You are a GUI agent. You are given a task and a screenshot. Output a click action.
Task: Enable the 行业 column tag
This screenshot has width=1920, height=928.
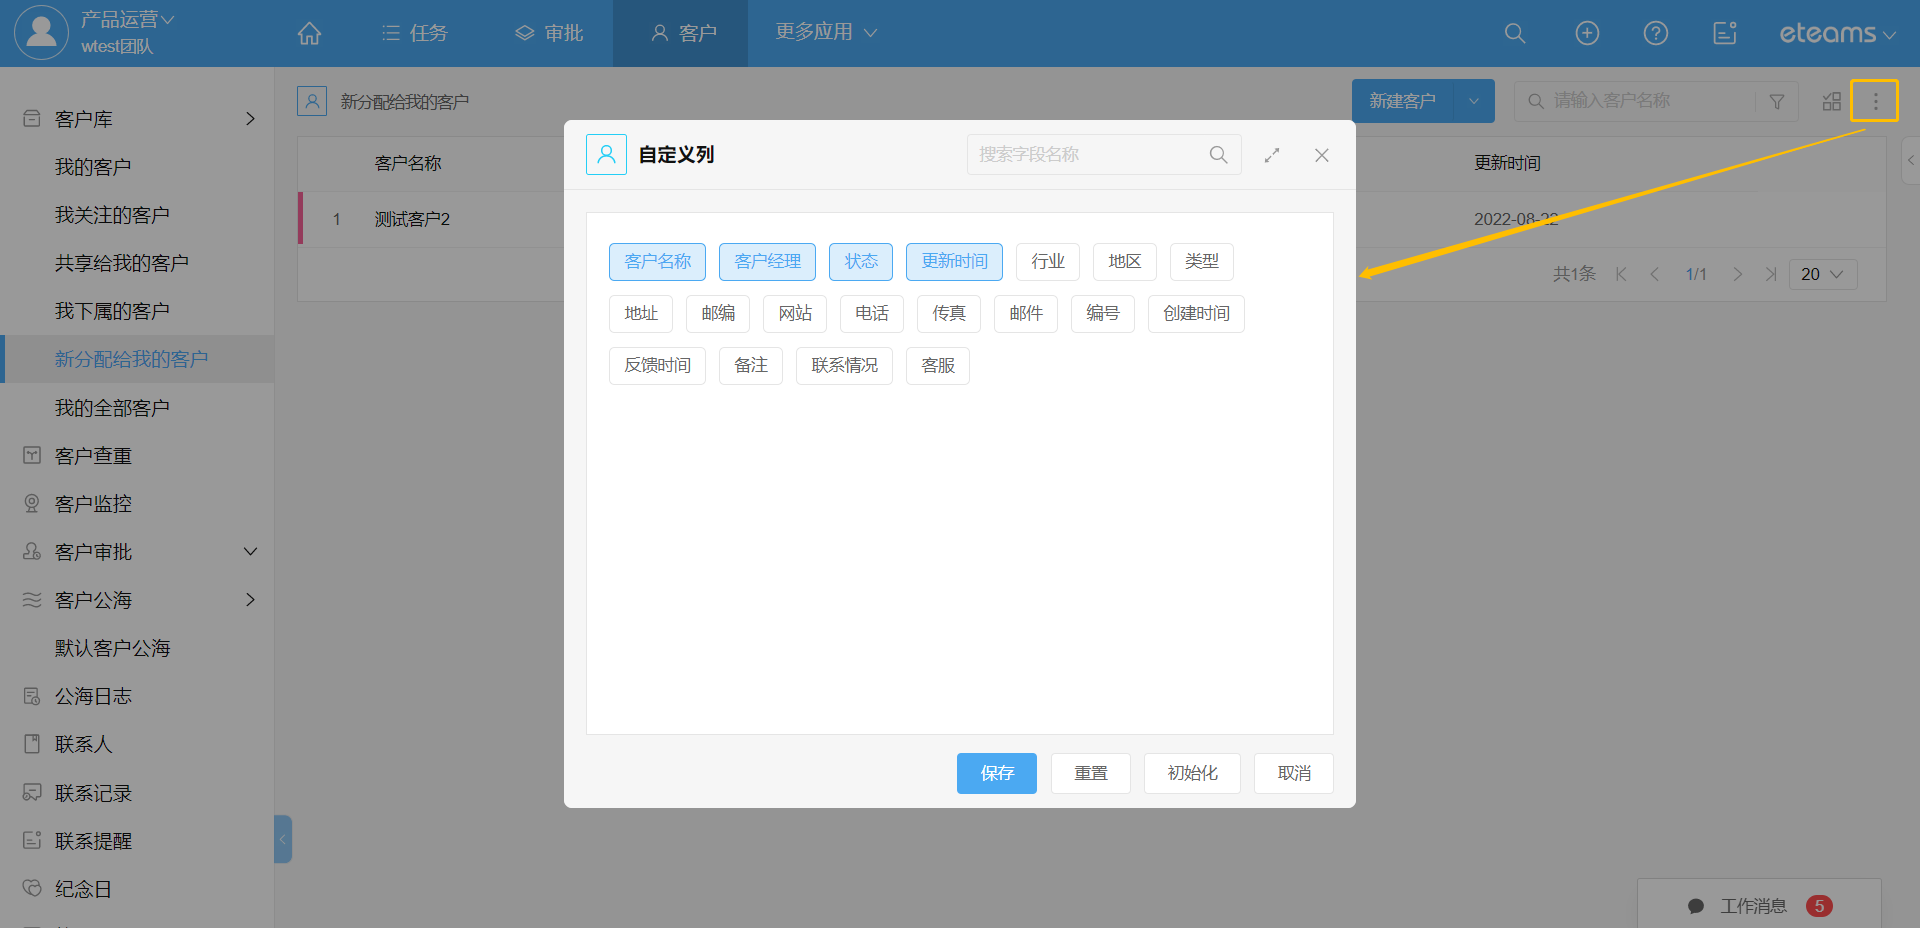tap(1047, 262)
